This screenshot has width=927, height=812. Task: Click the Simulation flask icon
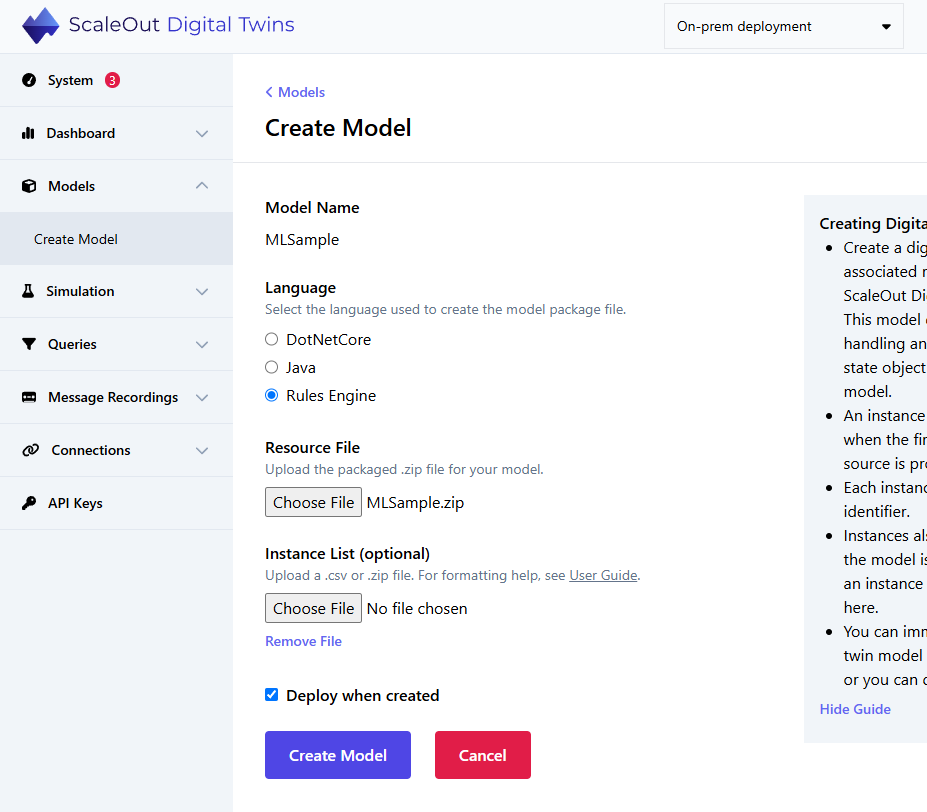(x=28, y=291)
